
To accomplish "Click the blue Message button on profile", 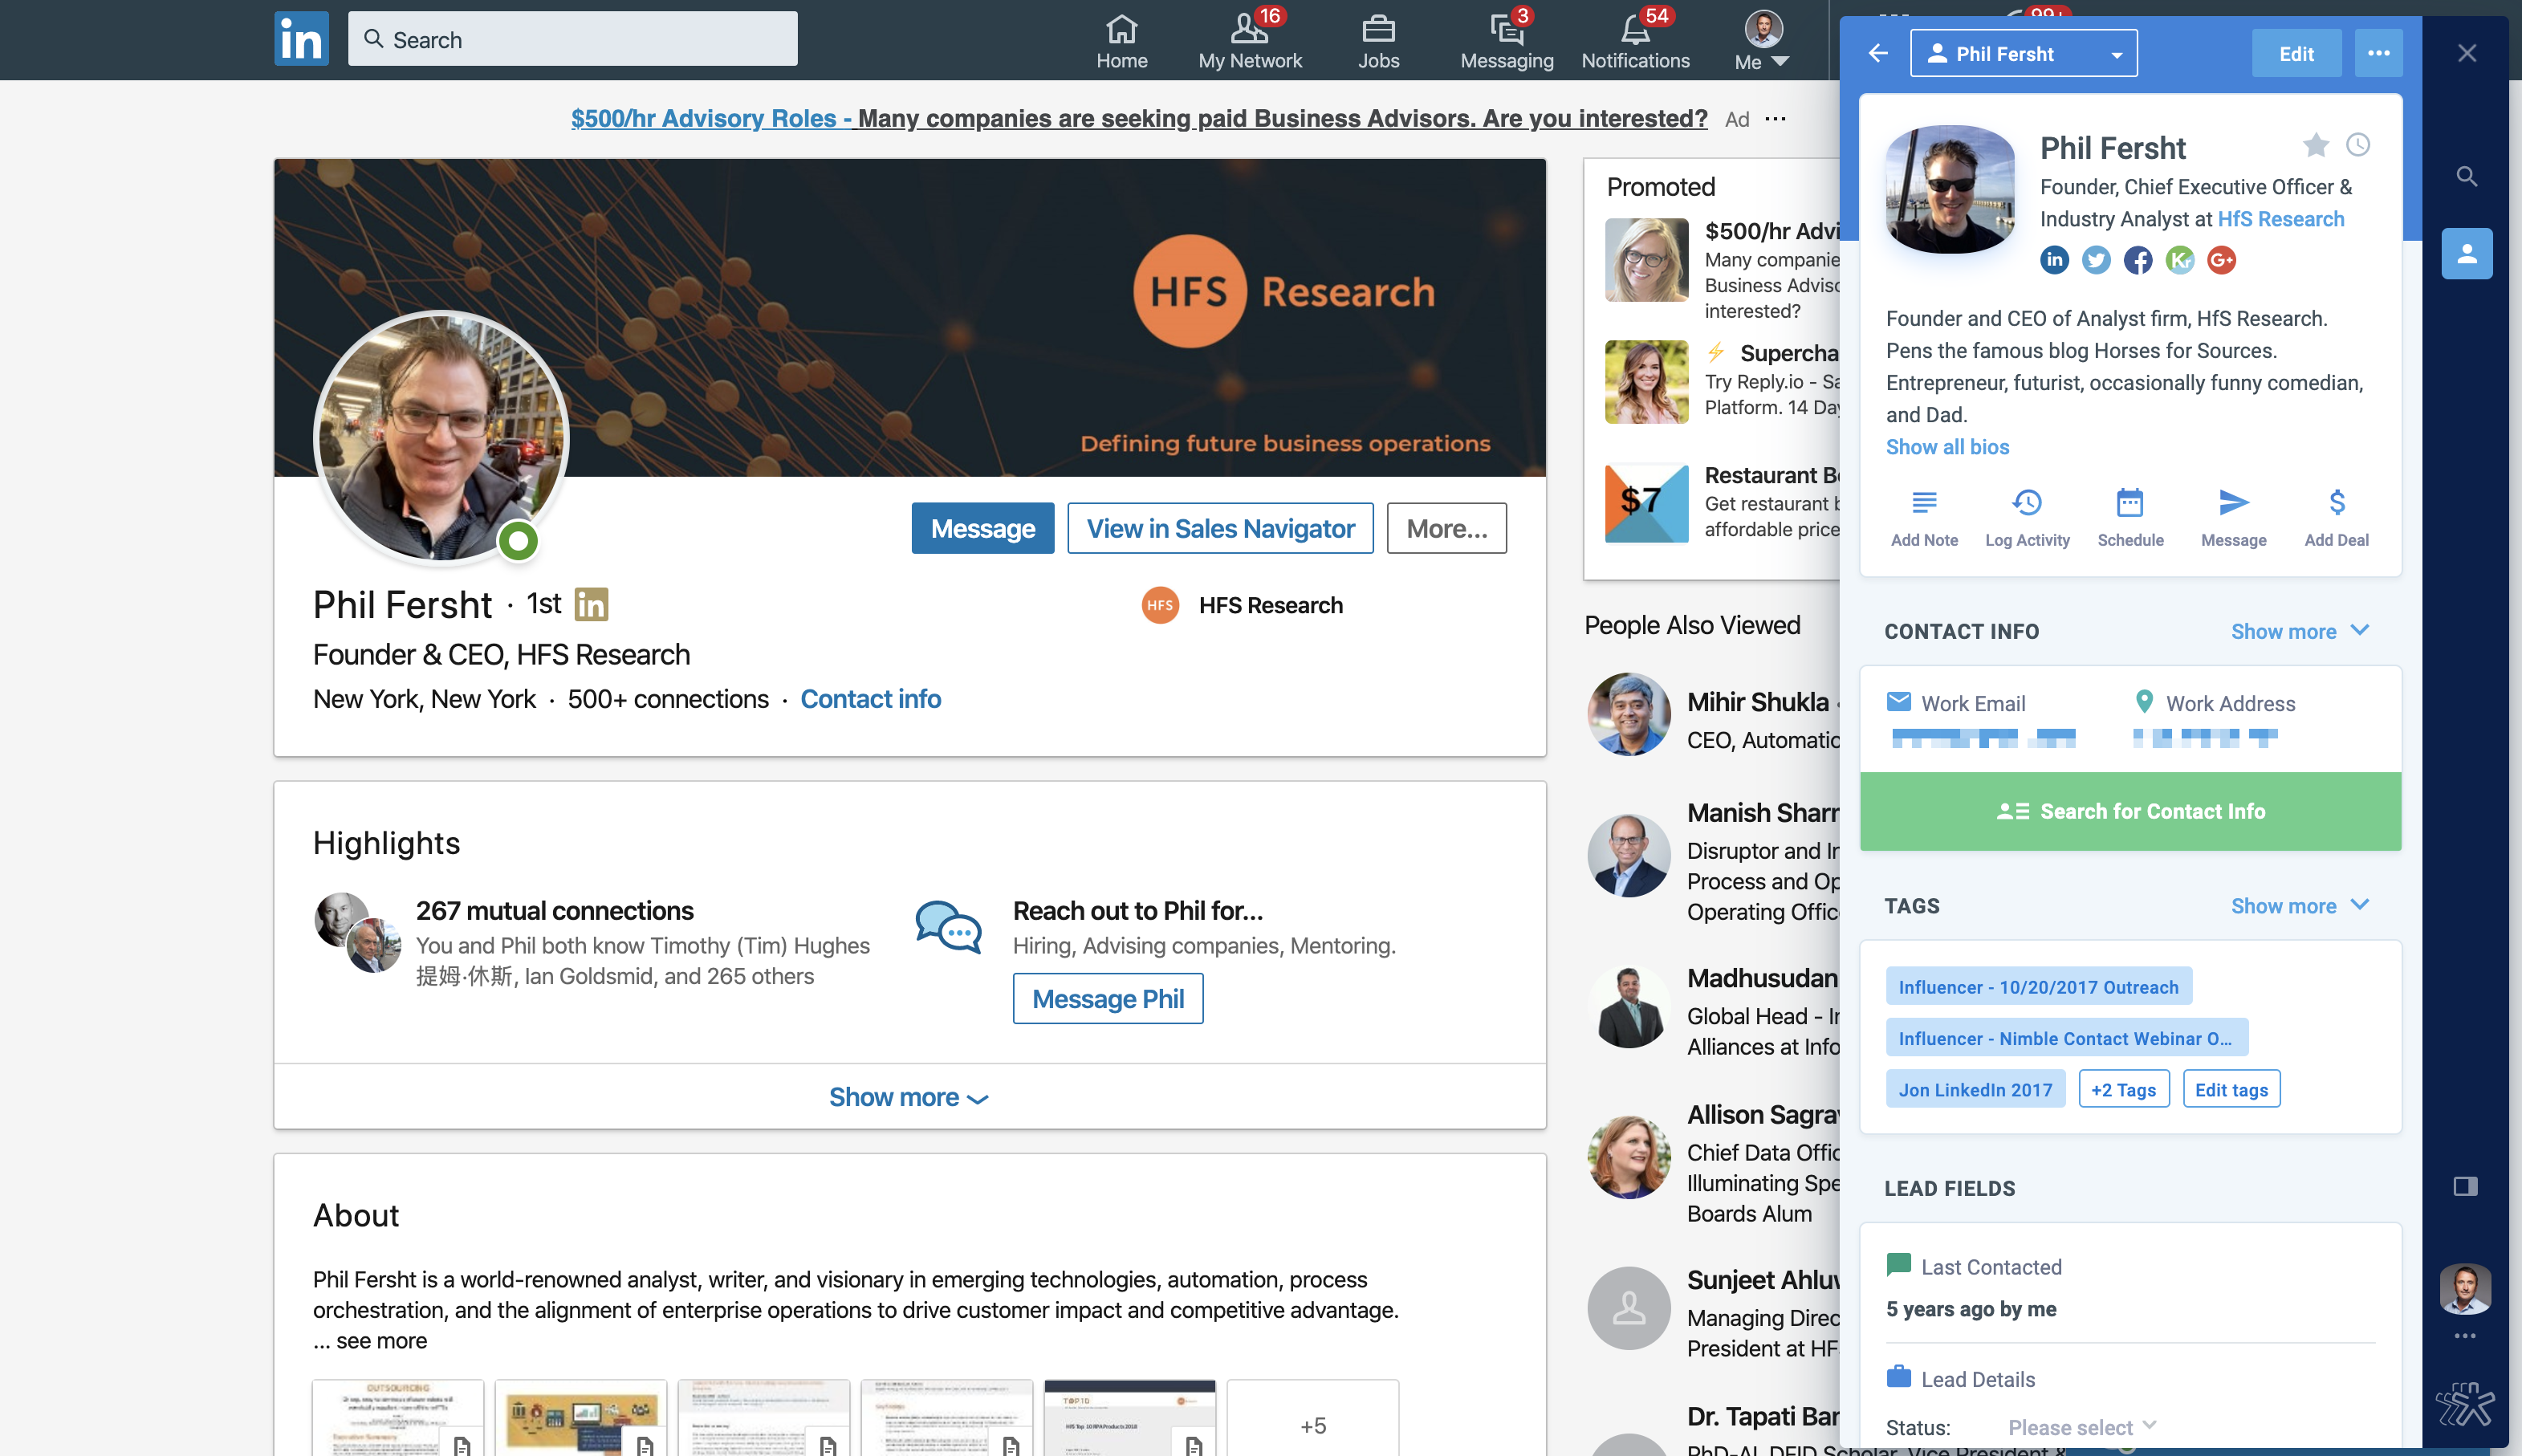I will 982,528.
